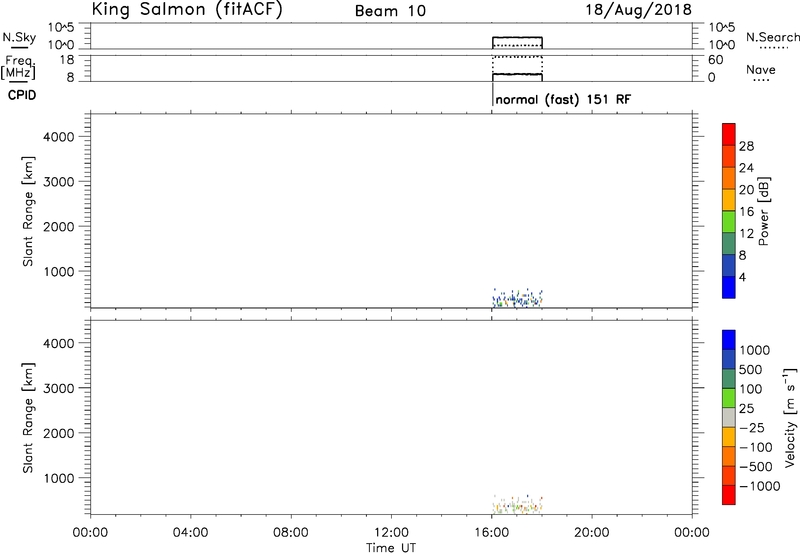Click the "1000" range tick of velocity panel
The image size is (800, 554).
[59, 478]
